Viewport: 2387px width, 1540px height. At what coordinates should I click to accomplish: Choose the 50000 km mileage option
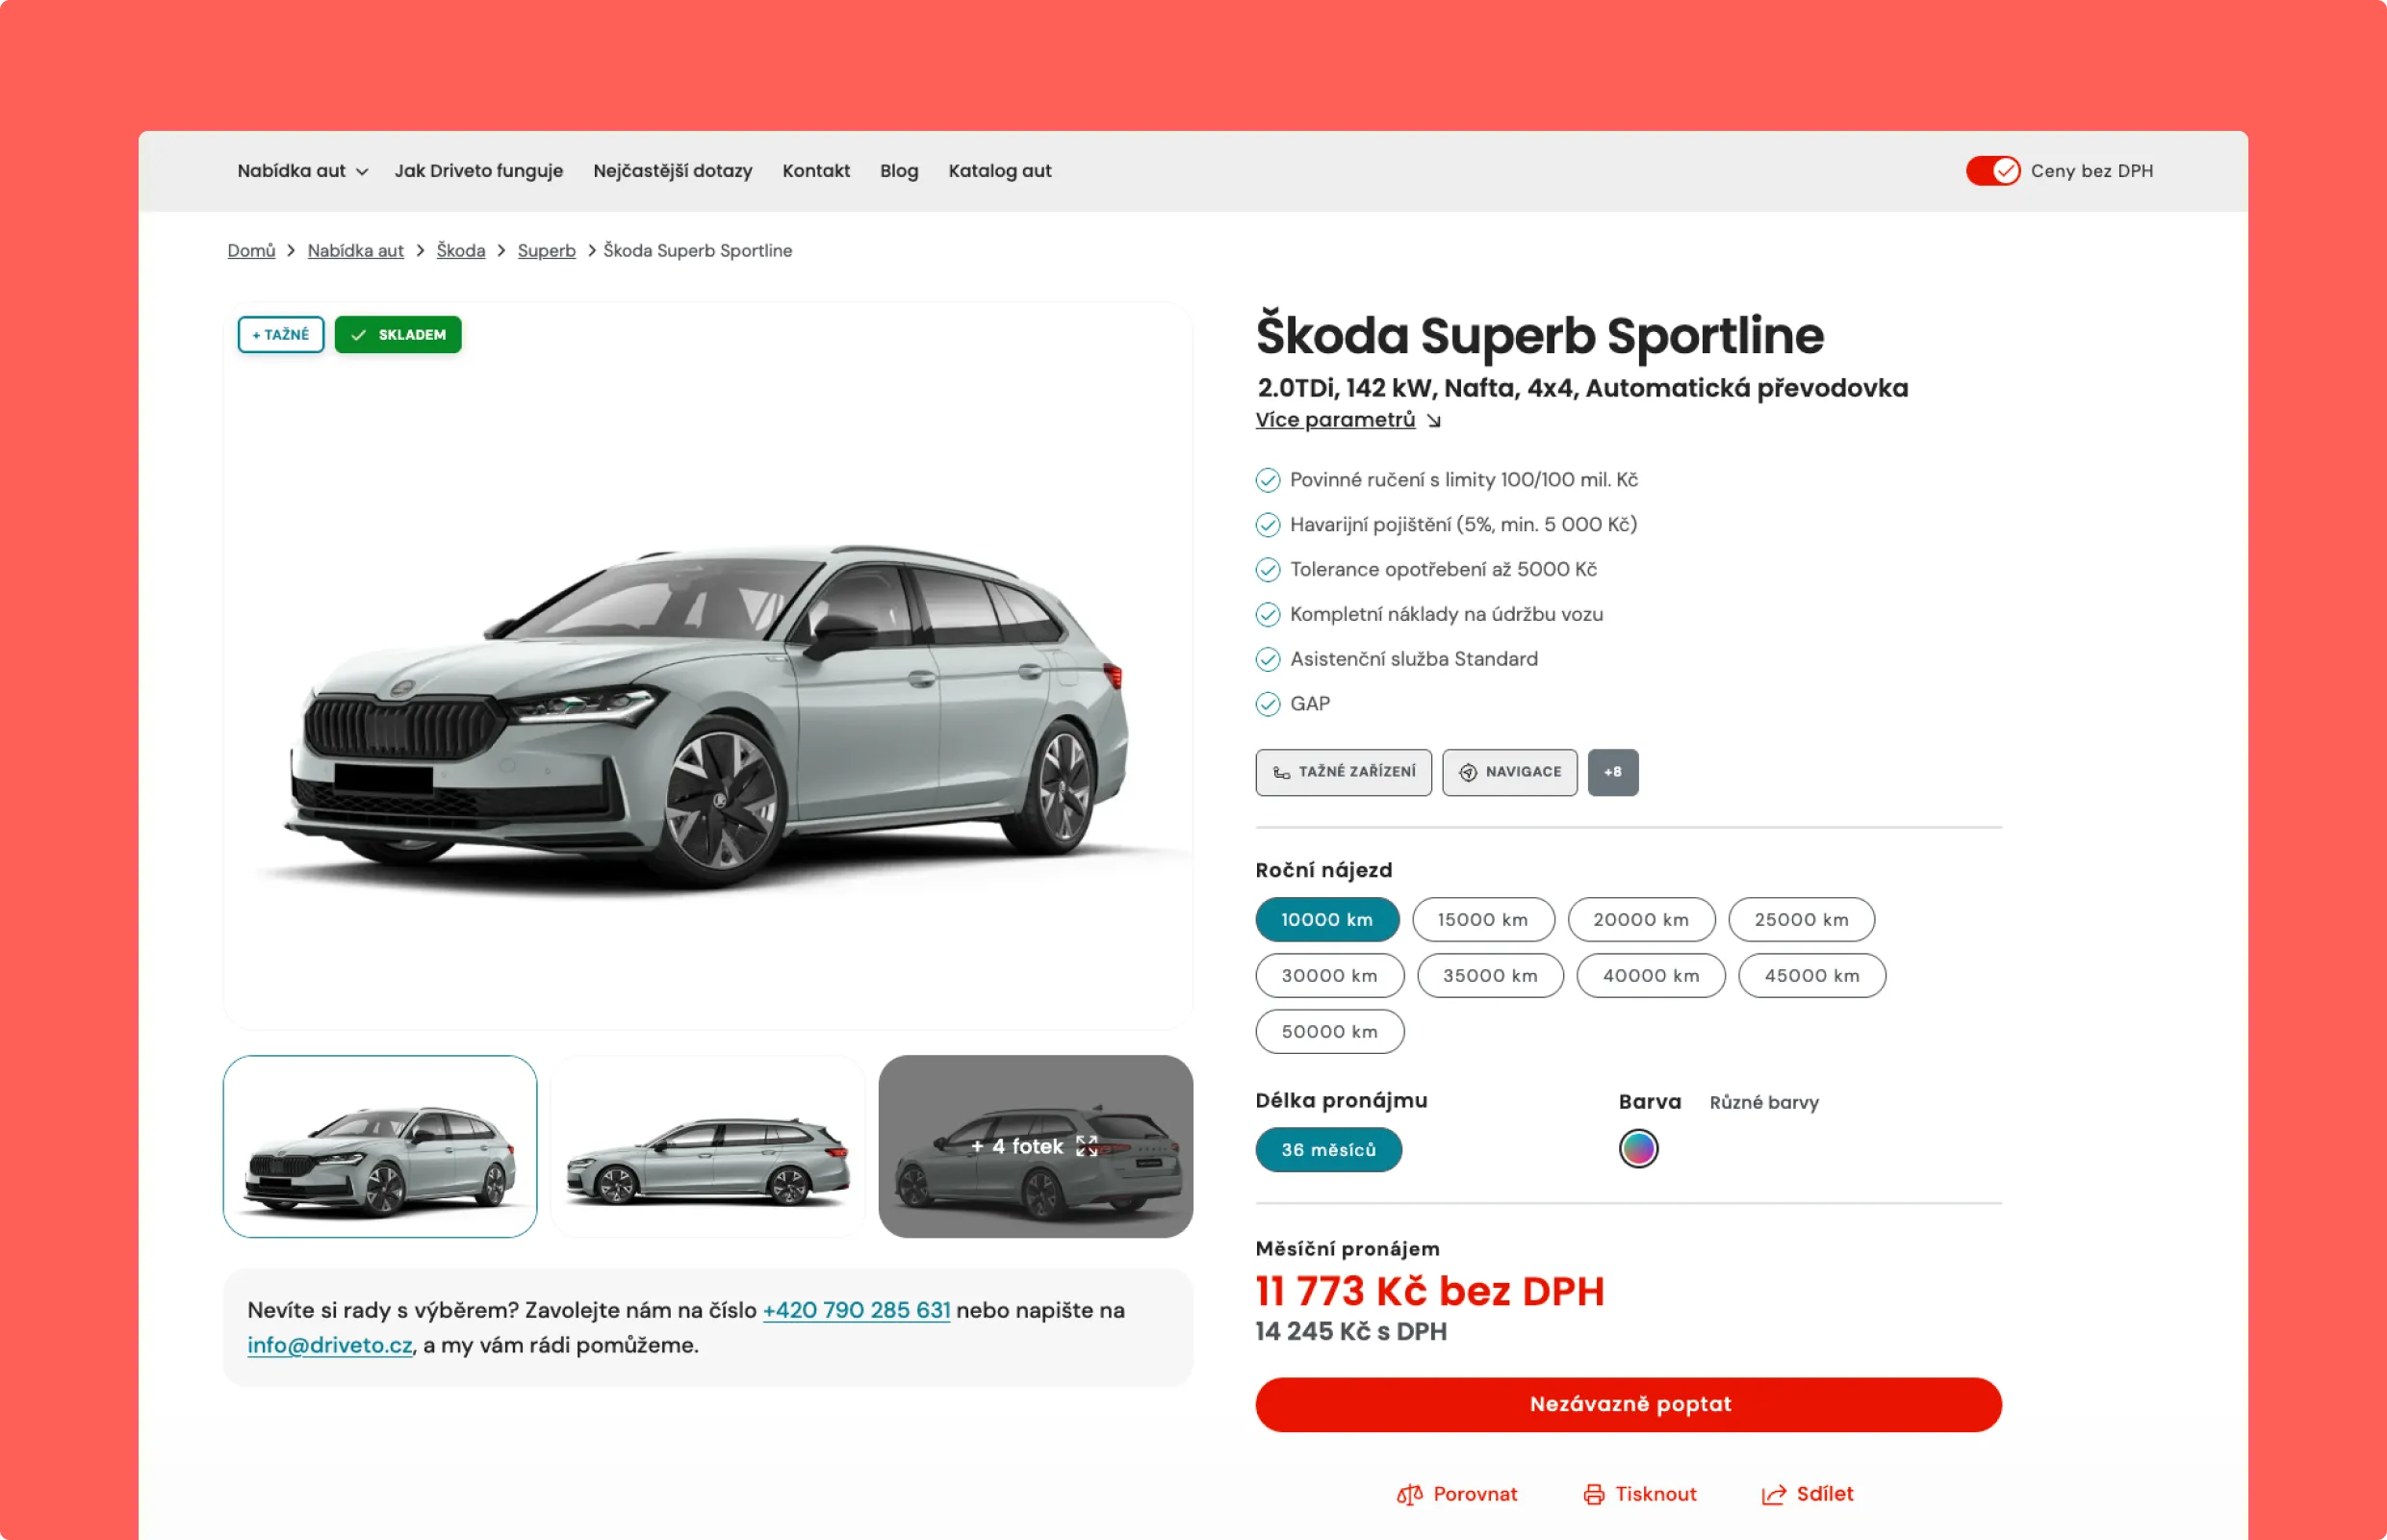(x=1329, y=1031)
